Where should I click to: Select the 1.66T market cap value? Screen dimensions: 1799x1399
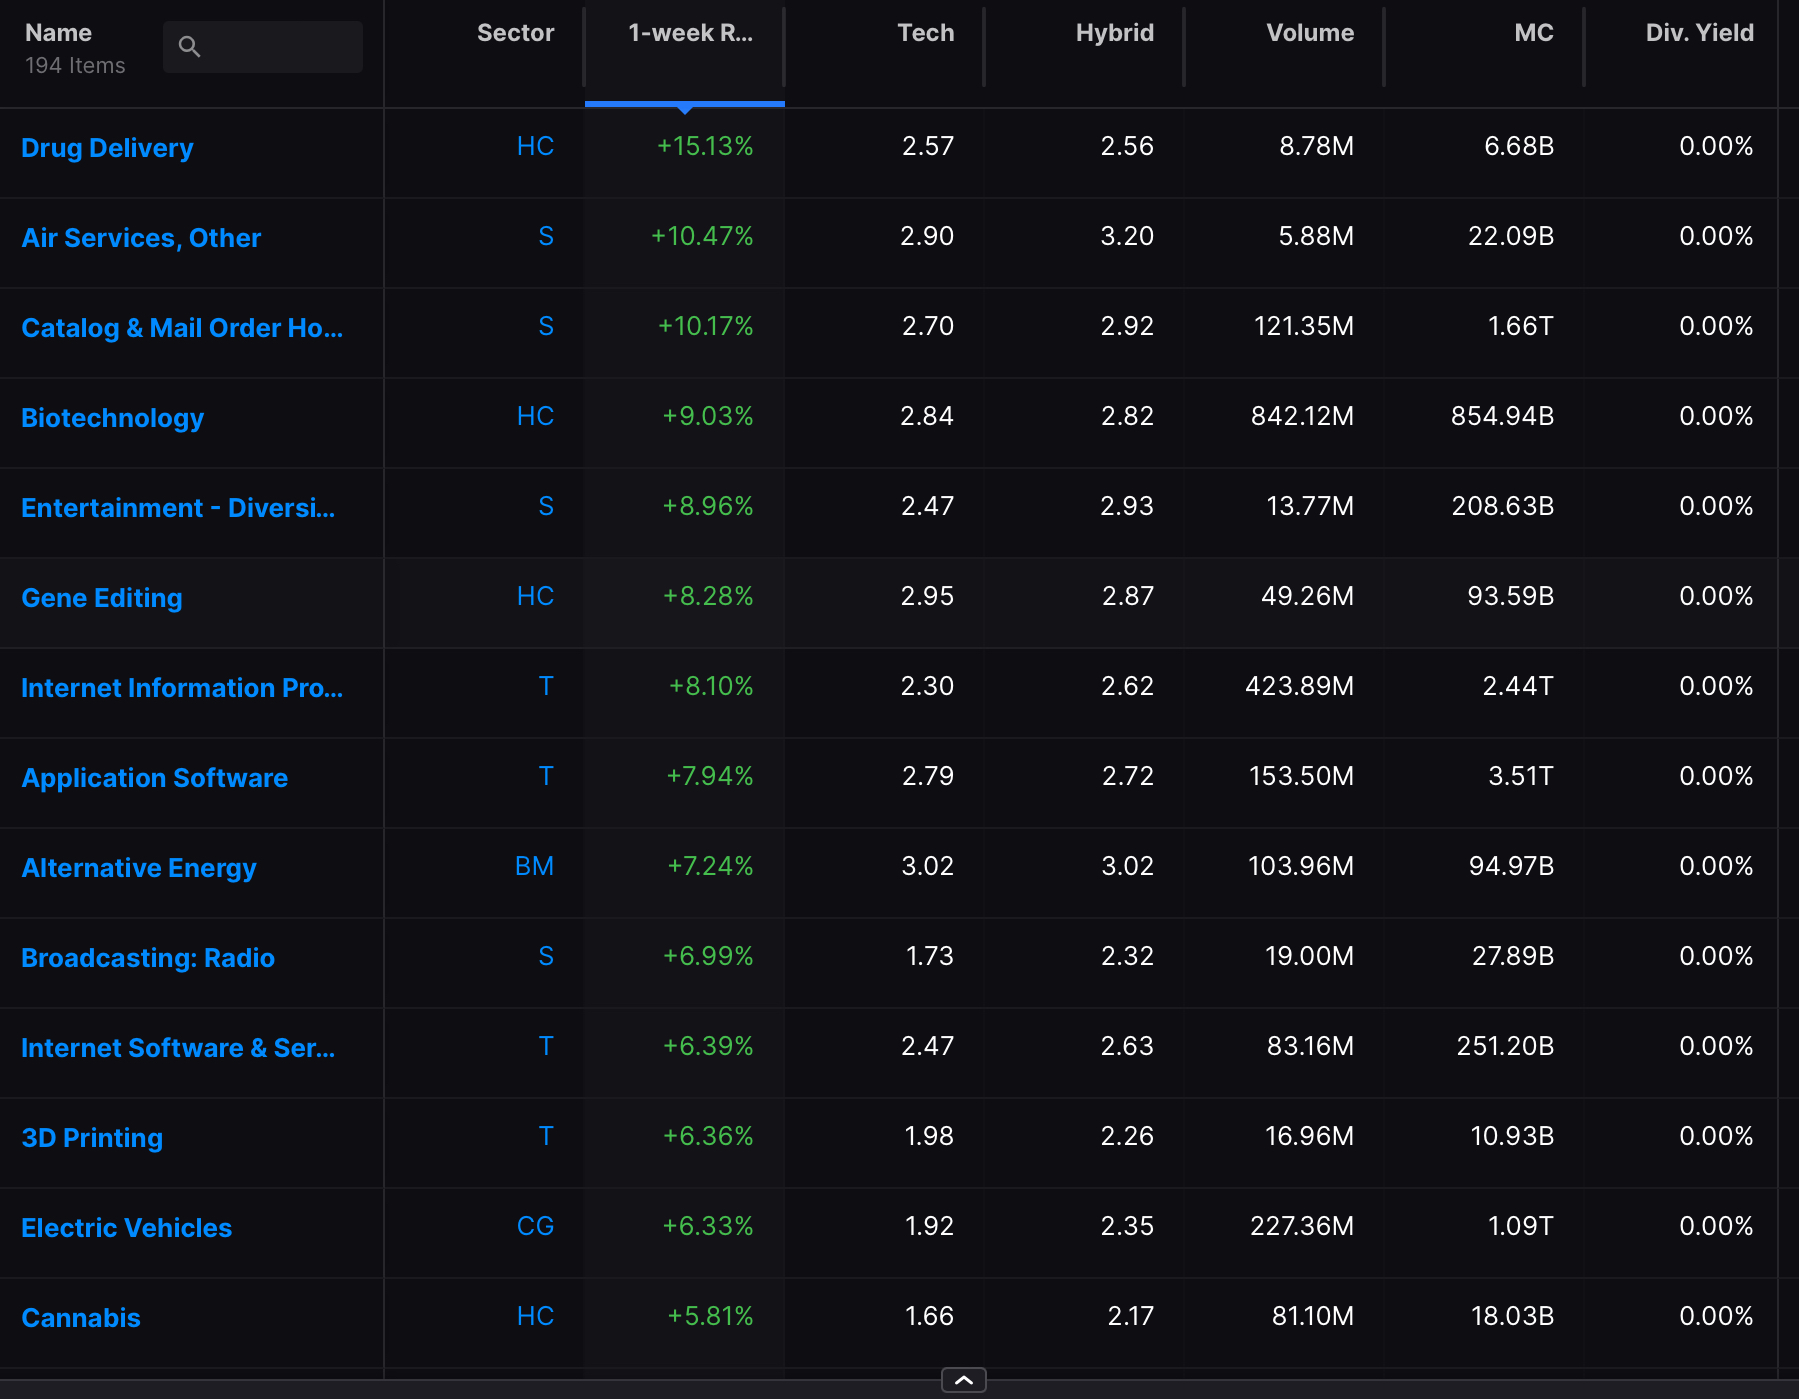(x=1521, y=326)
